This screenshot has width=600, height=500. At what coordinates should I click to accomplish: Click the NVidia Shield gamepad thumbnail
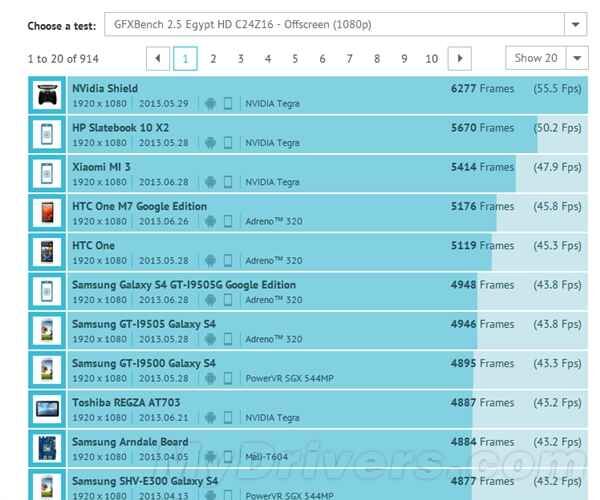click(x=47, y=95)
